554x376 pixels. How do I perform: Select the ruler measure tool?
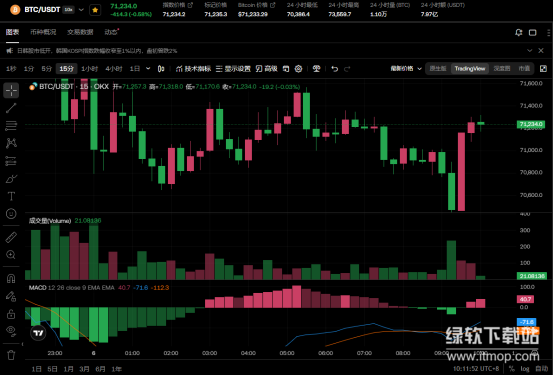[11, 237]
